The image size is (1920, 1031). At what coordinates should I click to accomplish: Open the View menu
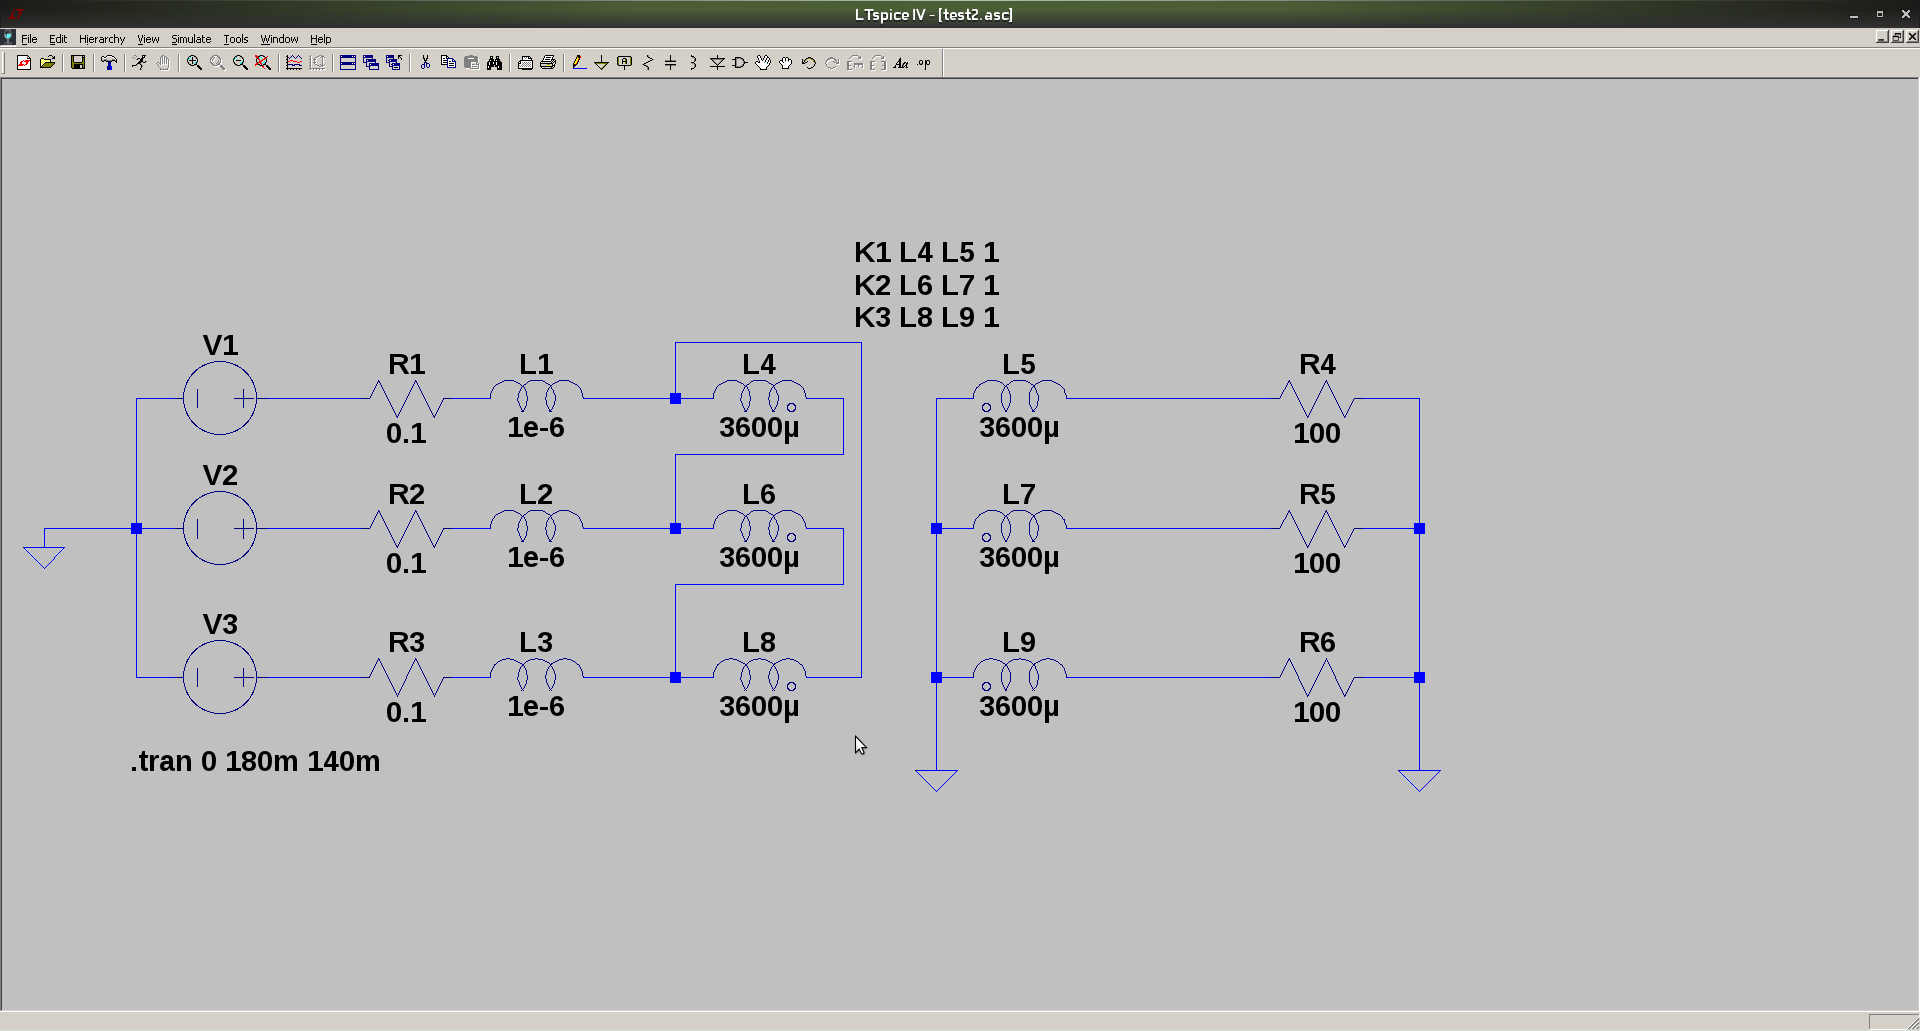pyautogui.click(x=148, y=39)
